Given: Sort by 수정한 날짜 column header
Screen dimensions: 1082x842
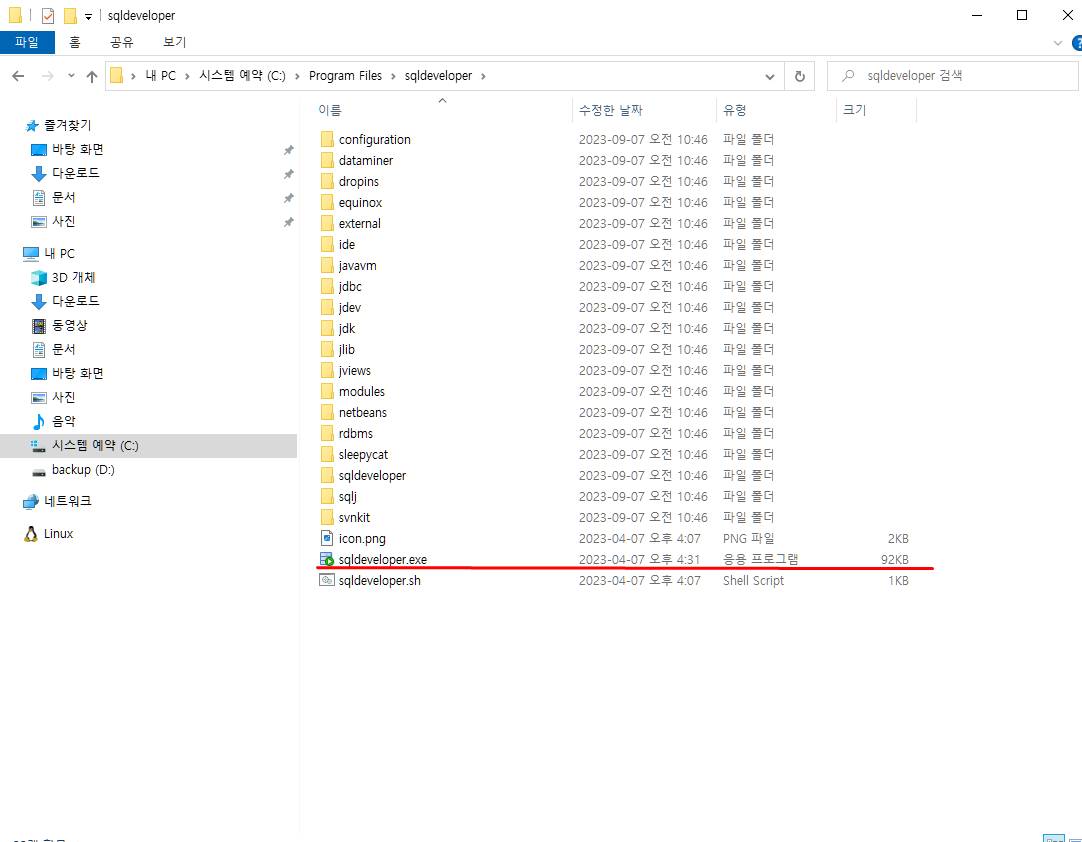Looking at the screenshot, I should click(x=611, y=110).
